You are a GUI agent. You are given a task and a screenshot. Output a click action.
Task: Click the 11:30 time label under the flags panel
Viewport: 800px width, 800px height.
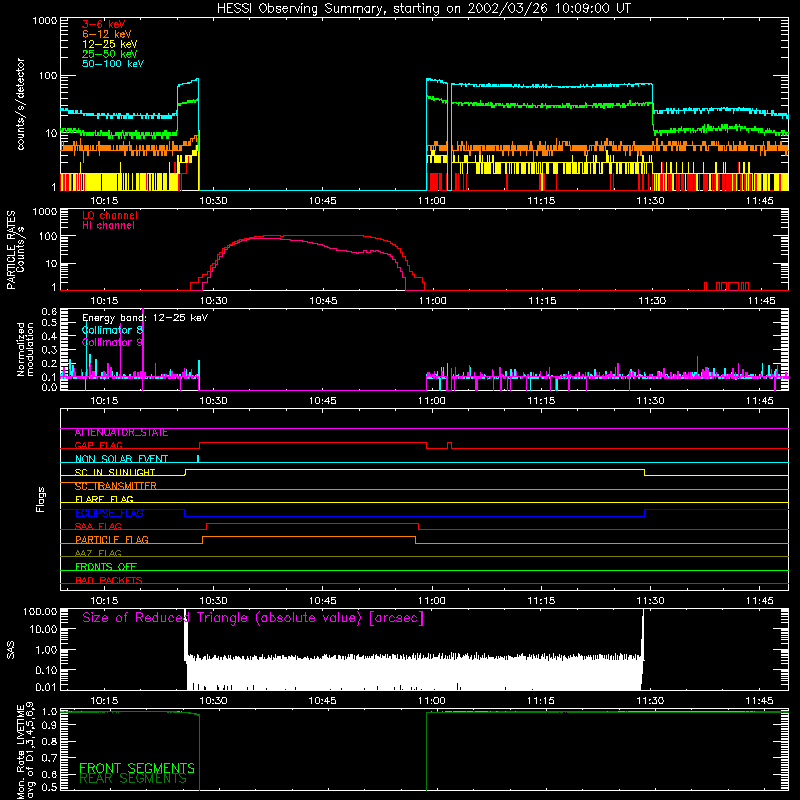click(651, 601)
